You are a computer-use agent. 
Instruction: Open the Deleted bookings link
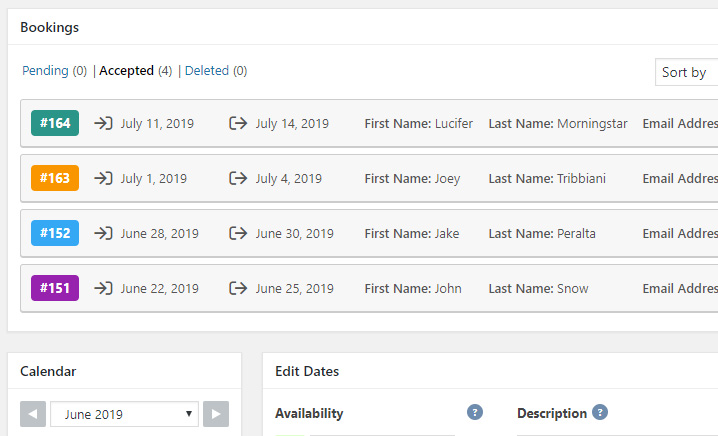[207, 71]
